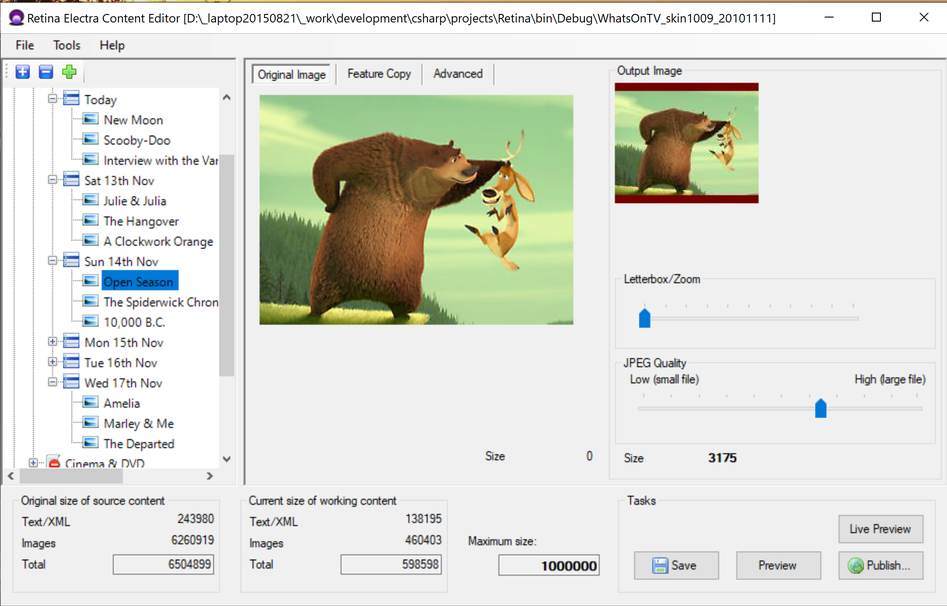Expand the Tue 16th Nov node
Image resolution: width=947 pixels, height=606 pixels.
tap(53, 363)
